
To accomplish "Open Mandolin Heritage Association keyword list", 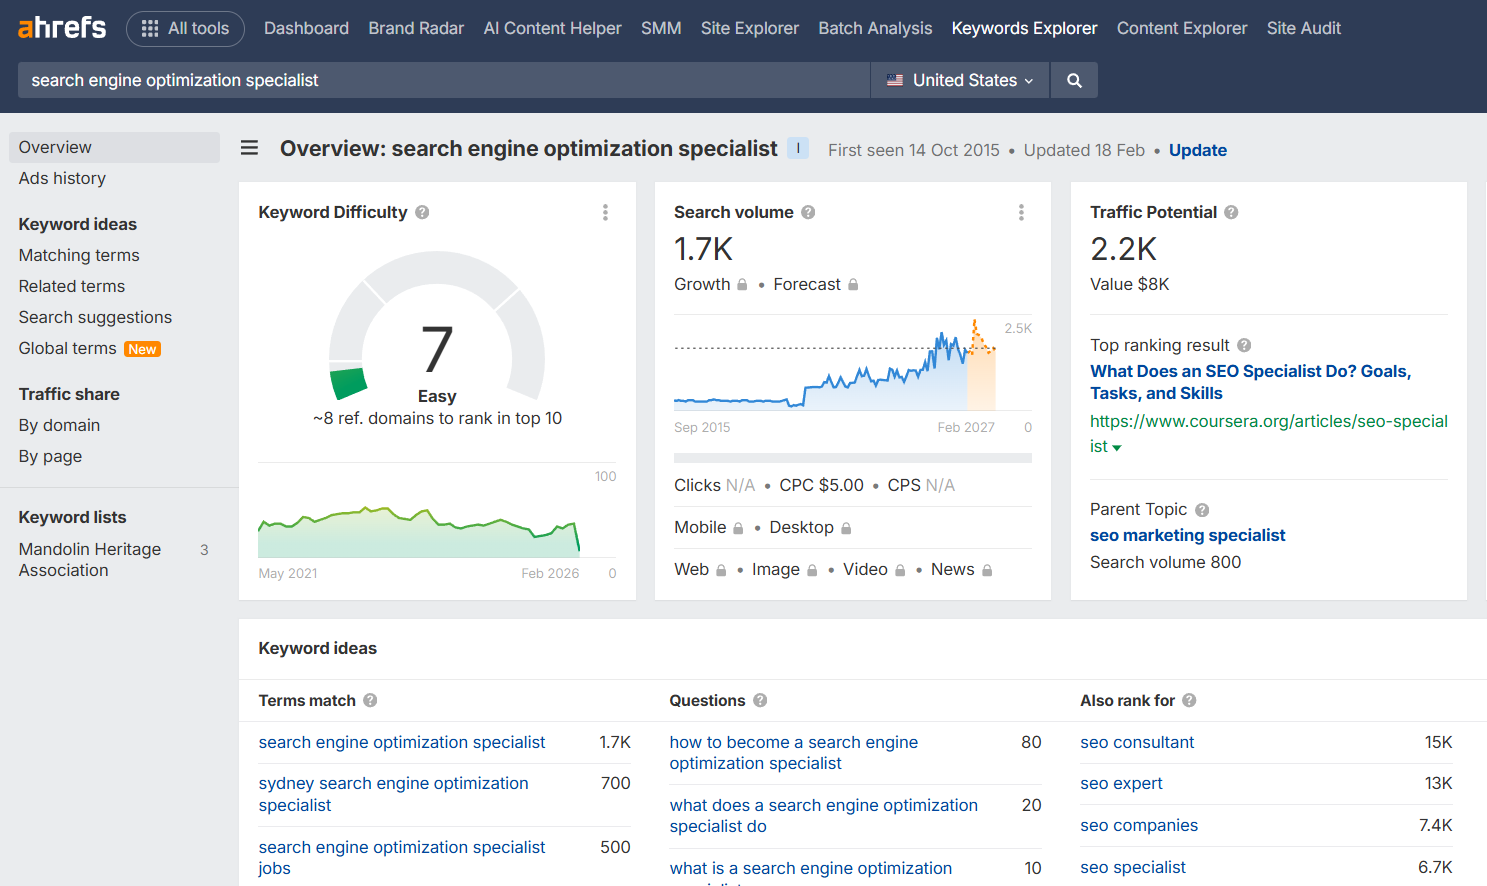I will (90, 559).
